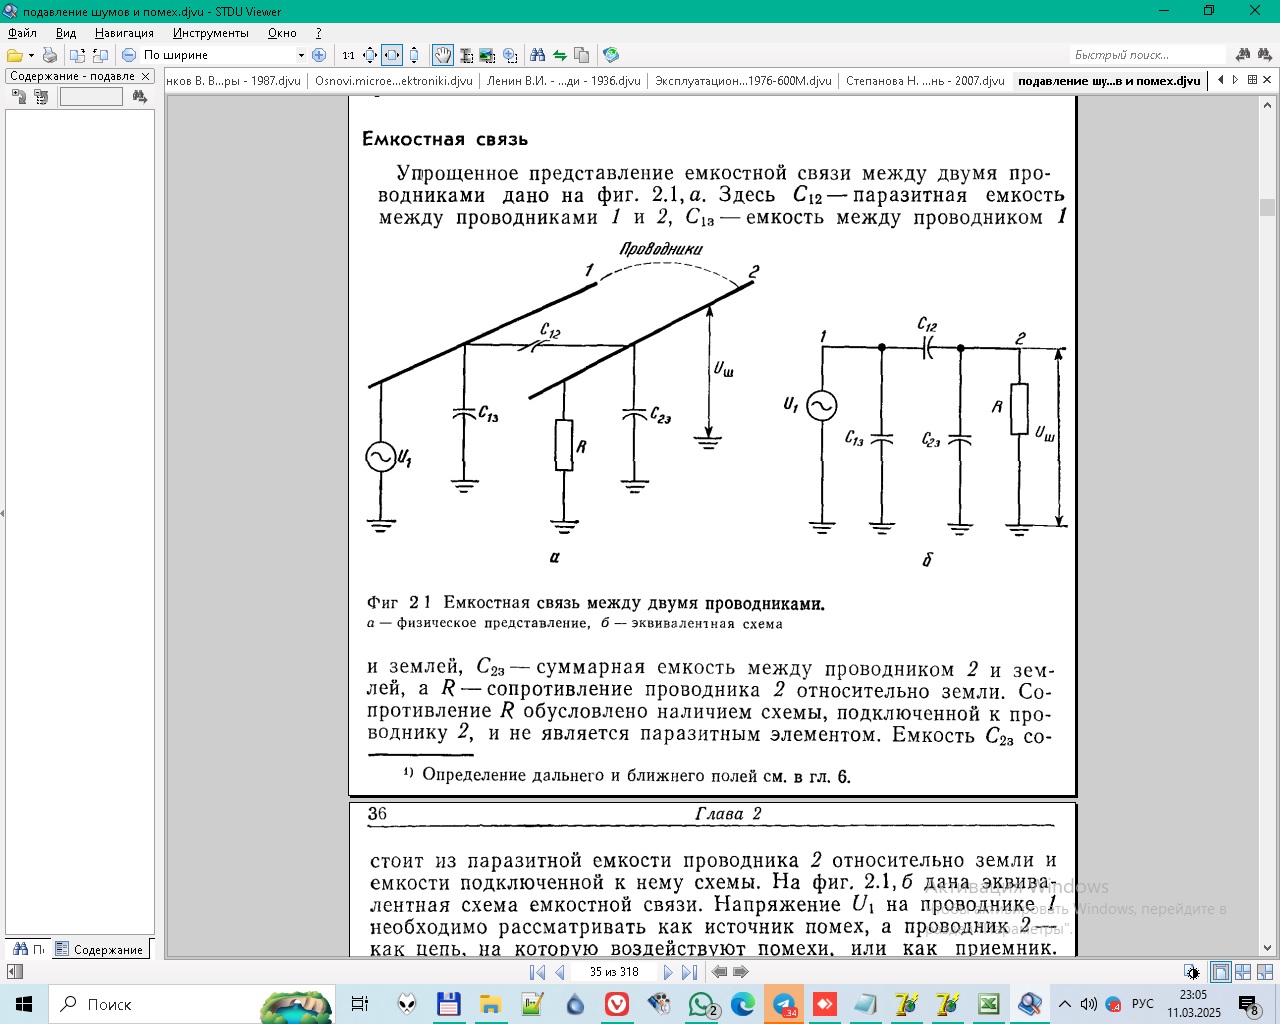Click the globe update toolbar icon
Screen dimensions: 1280x1024
point(612,55)
